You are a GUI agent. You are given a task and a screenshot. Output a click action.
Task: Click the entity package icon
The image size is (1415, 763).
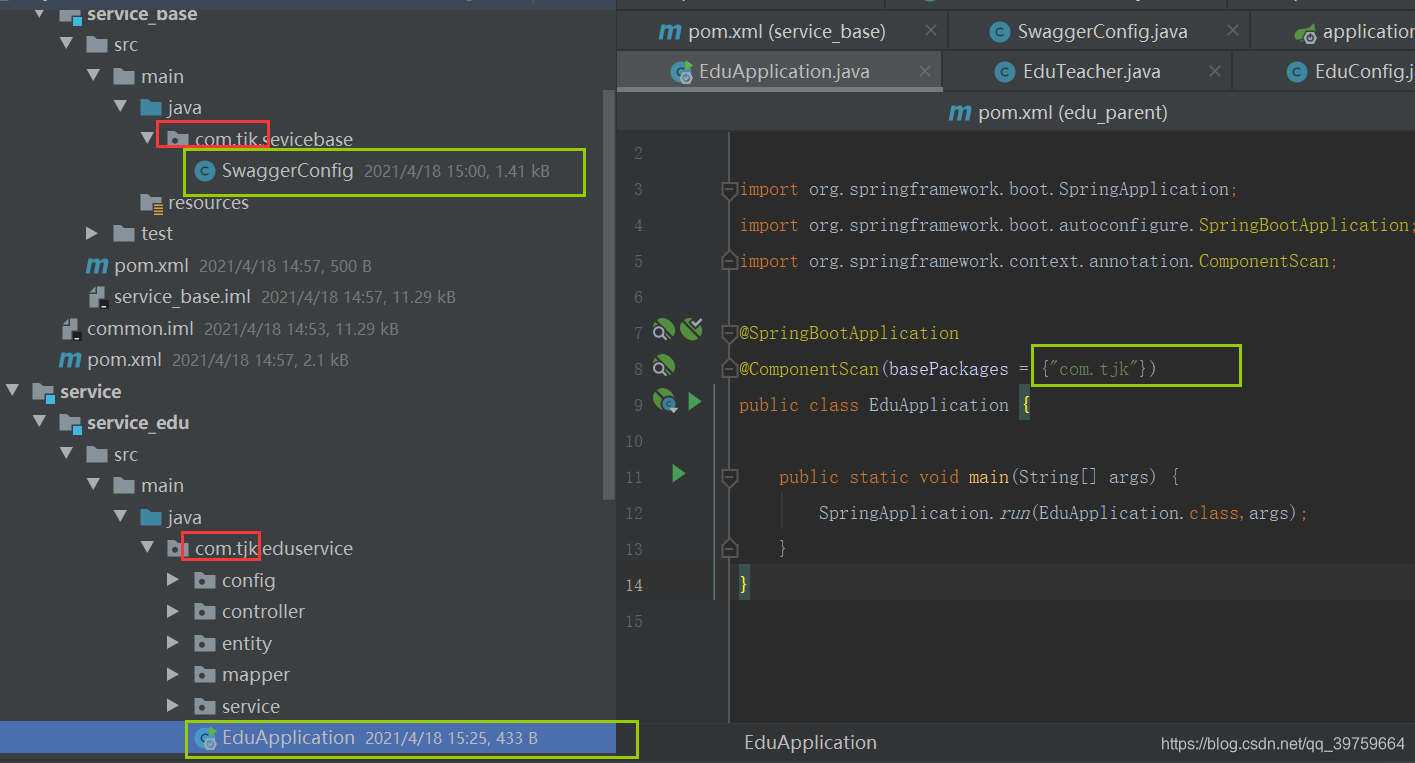point(205,643)
